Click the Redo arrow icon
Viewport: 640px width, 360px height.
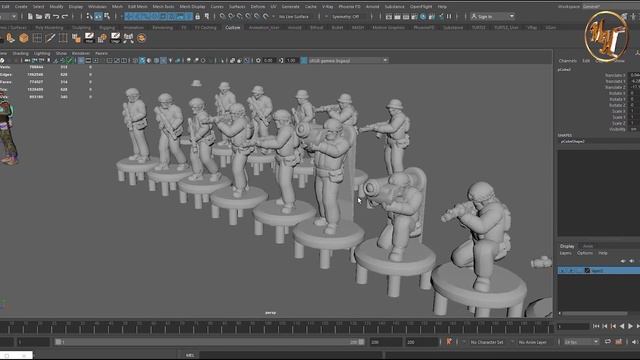[x=64, y=16]
